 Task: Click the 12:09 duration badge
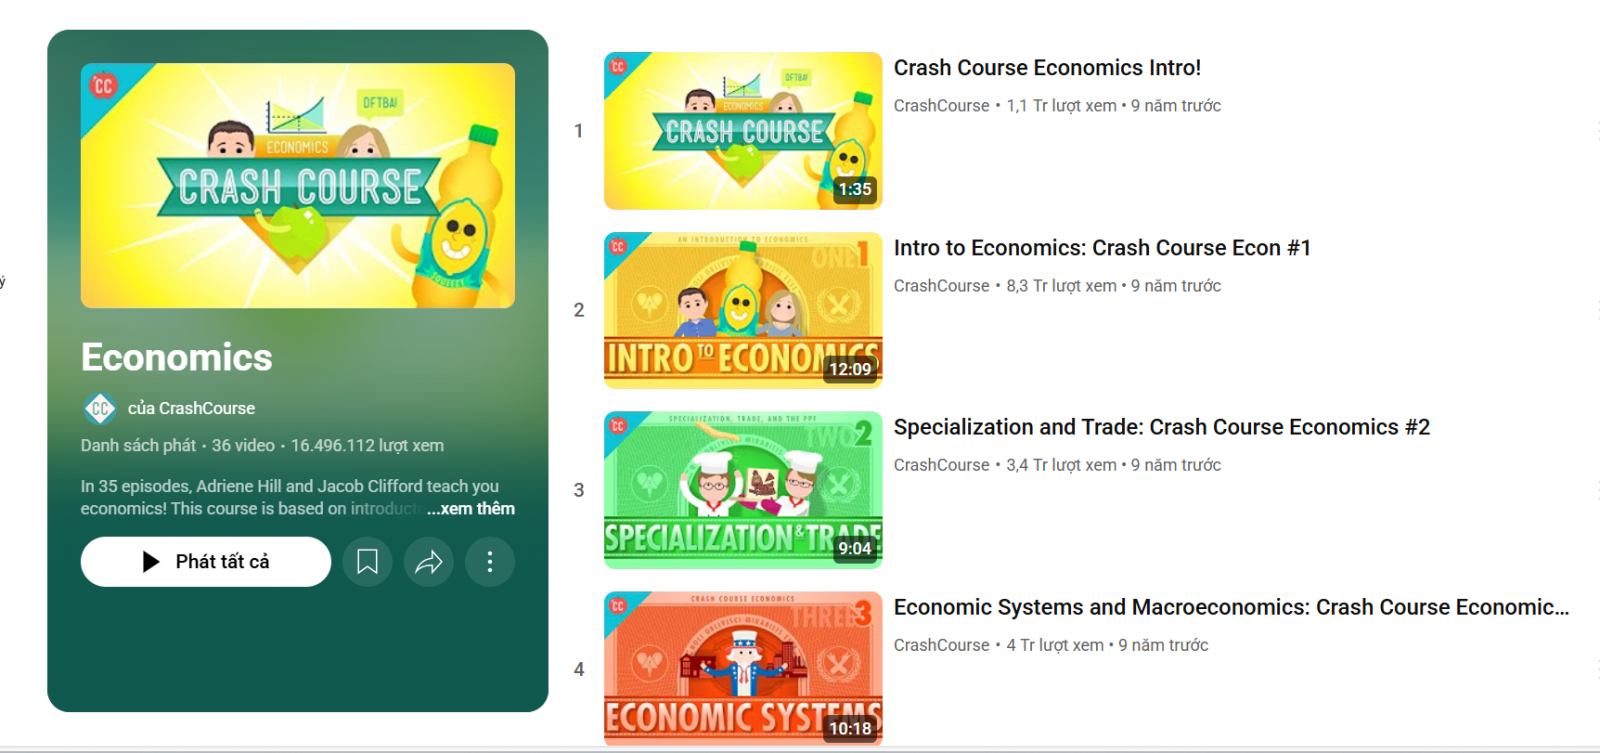click(x=850, y=369)
